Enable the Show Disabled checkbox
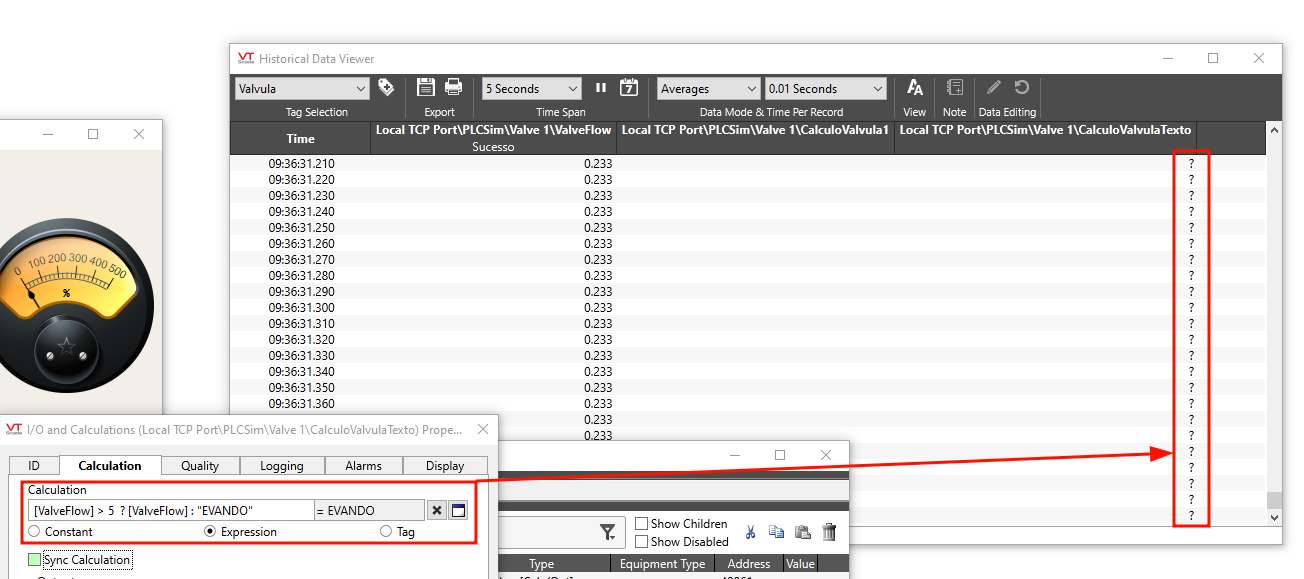The image size is (1304, 579). click(642, 542)
